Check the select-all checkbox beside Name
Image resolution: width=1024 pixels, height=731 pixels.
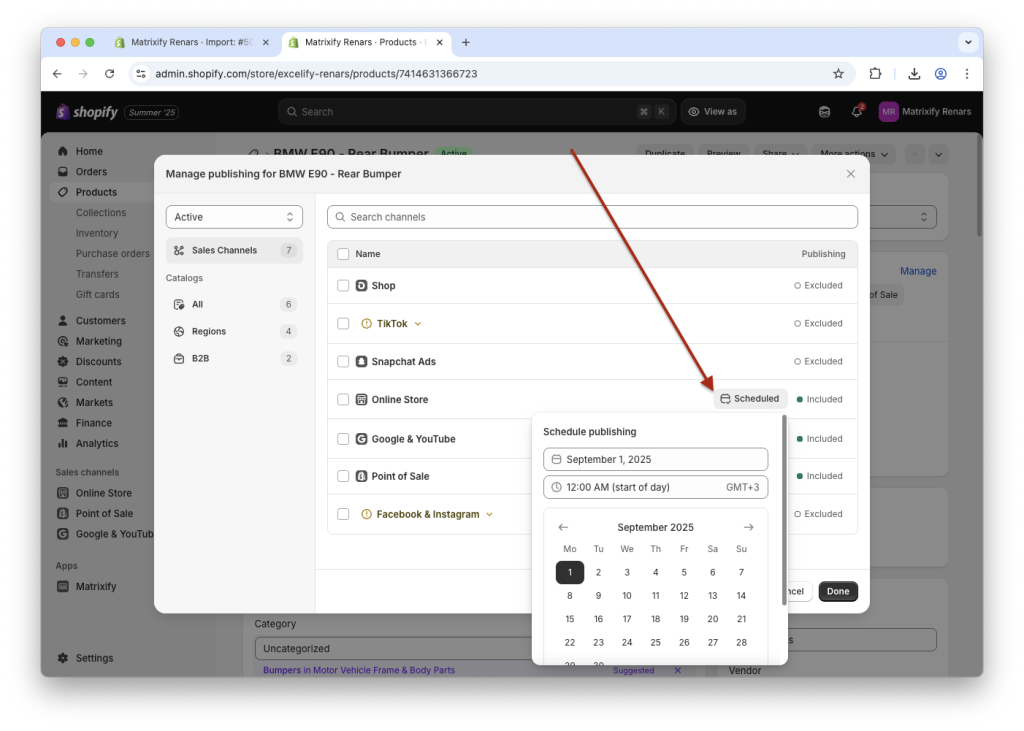tap(344, 253)
